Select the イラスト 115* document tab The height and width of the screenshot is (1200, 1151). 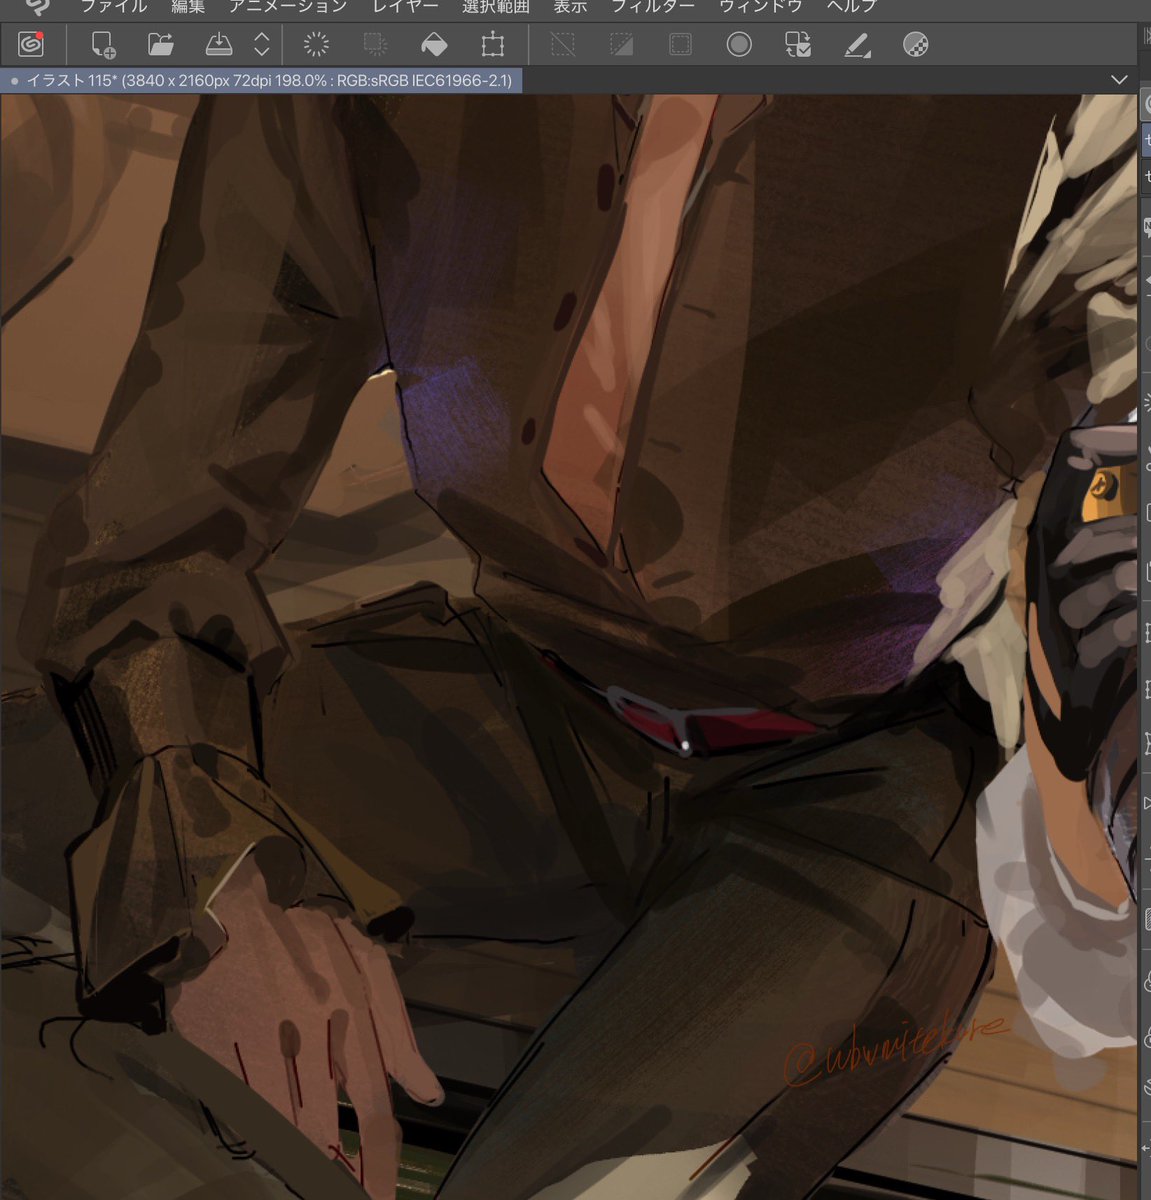(261, 80)
